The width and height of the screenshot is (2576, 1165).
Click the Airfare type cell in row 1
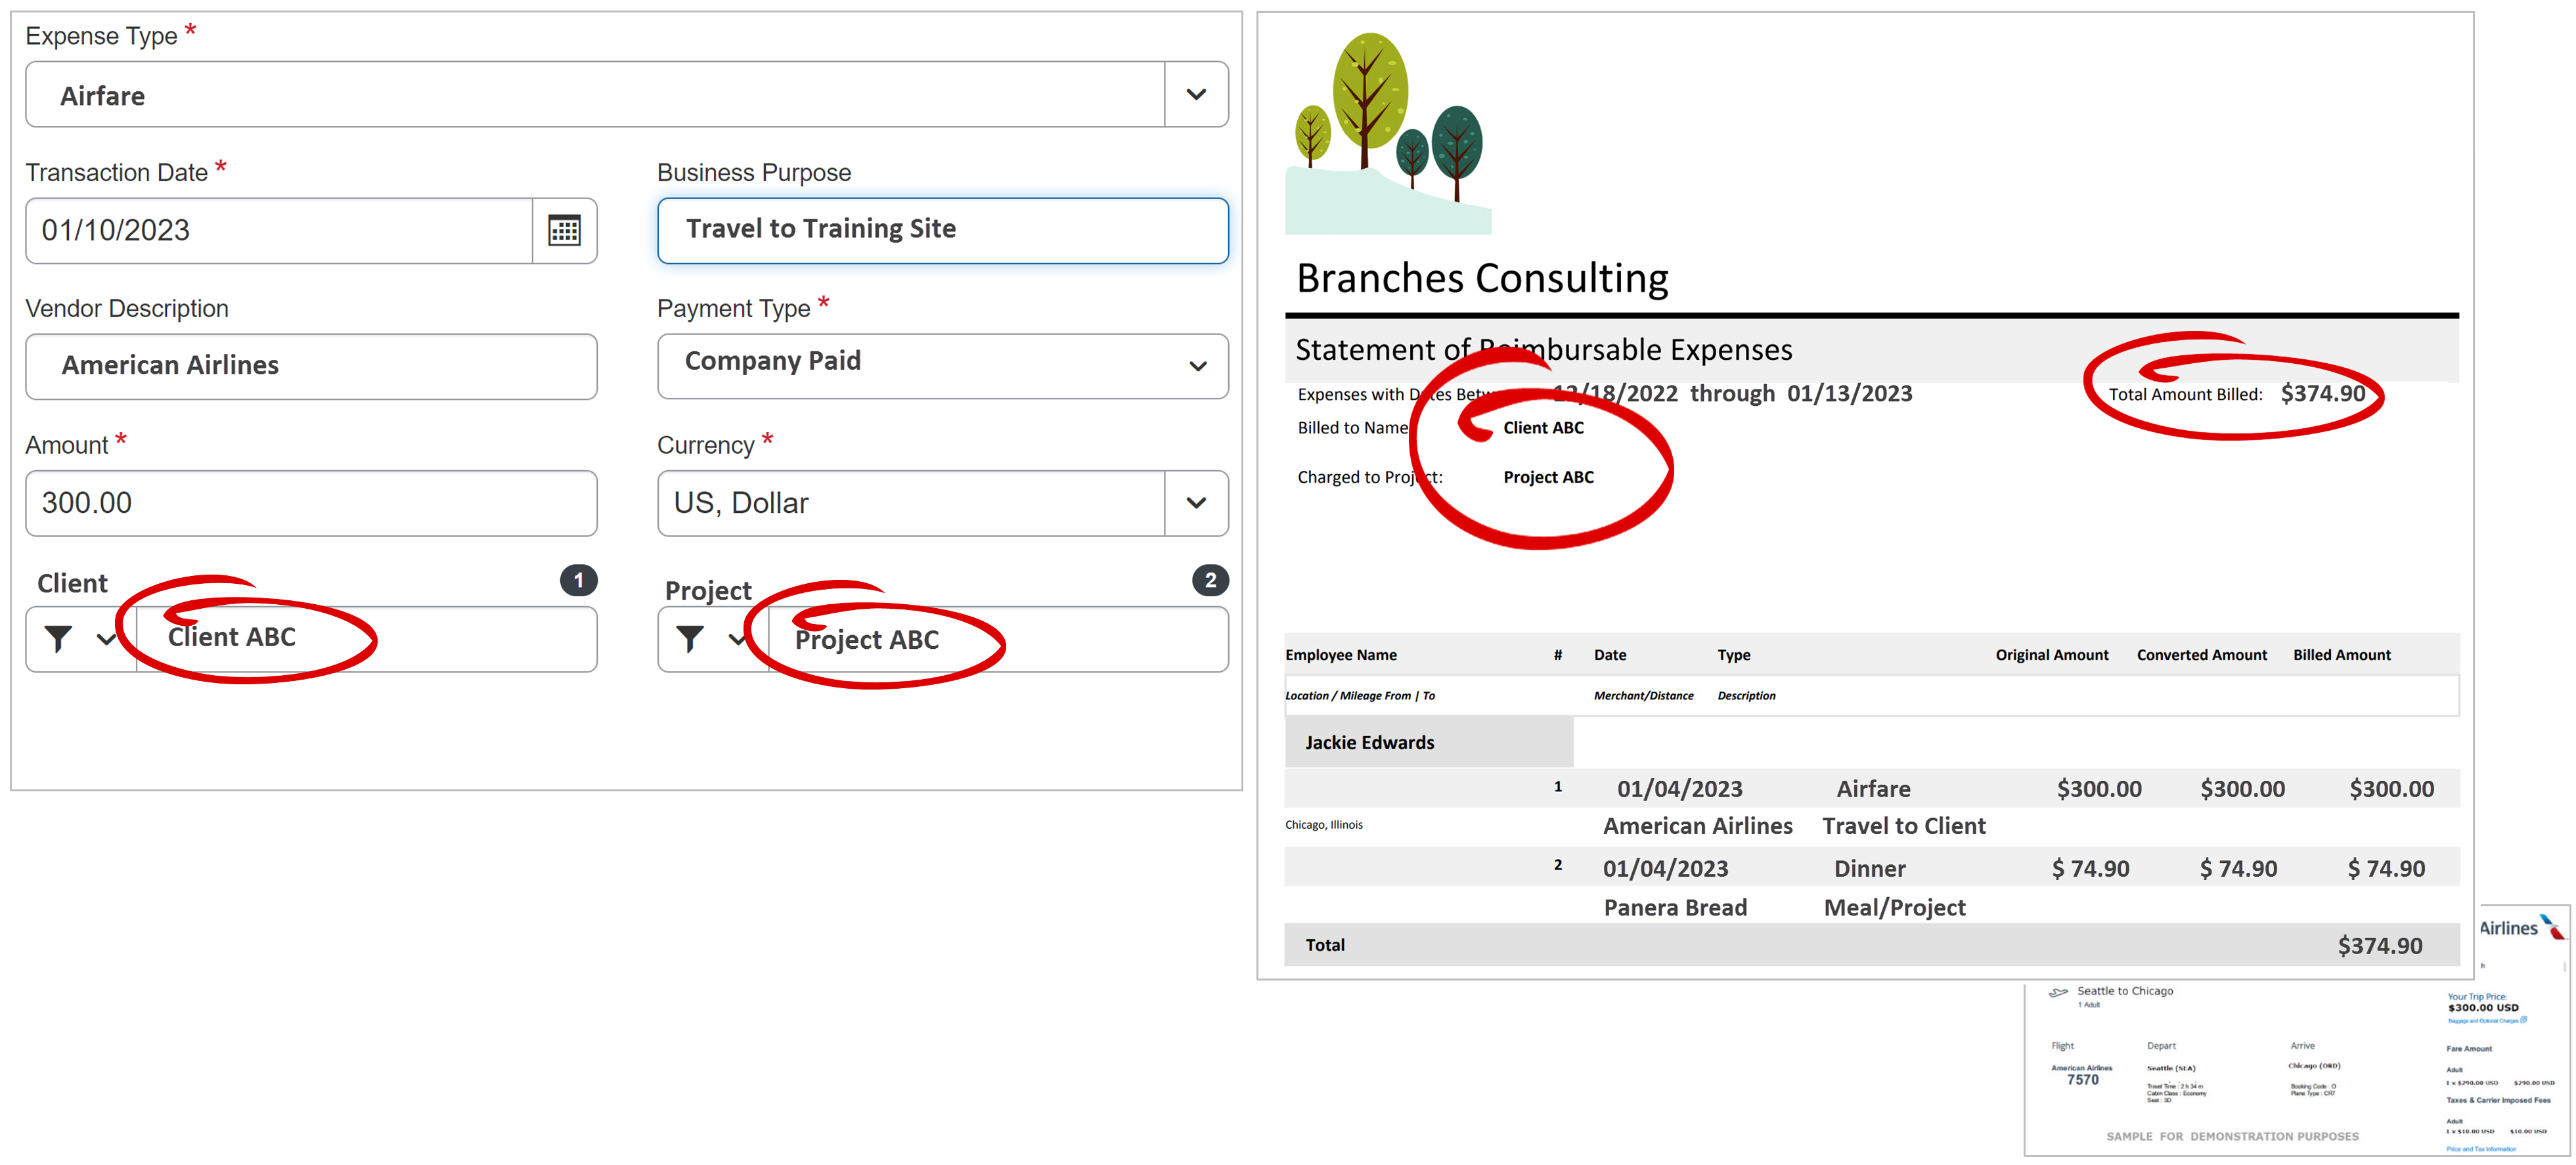[1873, 789]
